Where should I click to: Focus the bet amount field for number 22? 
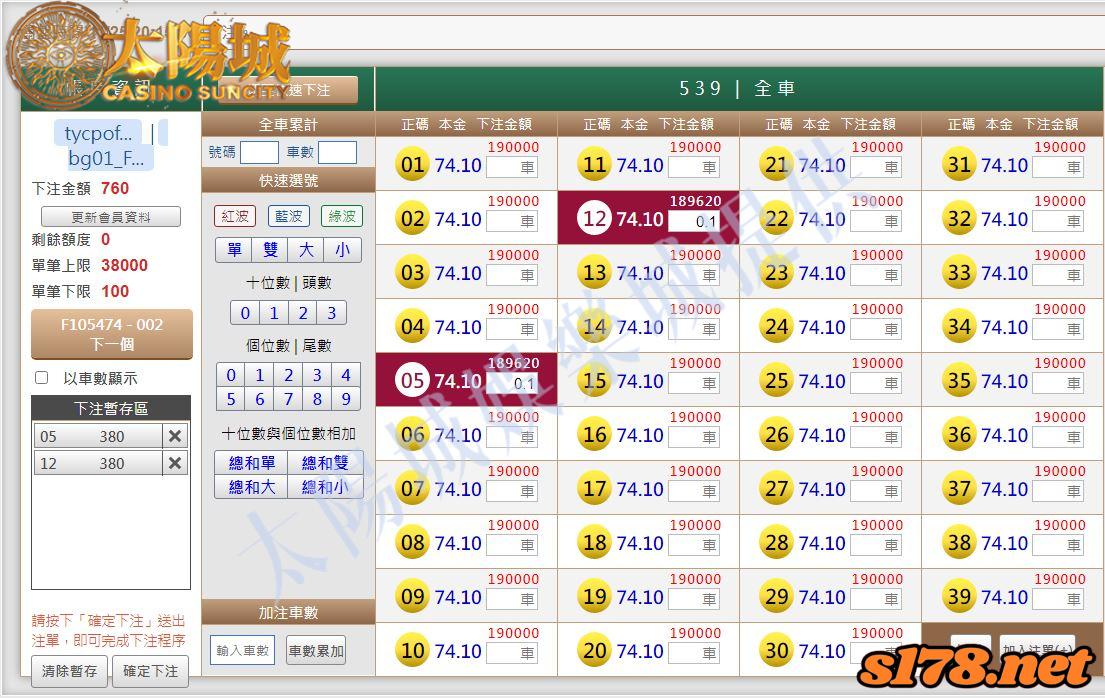pos(876,221)
